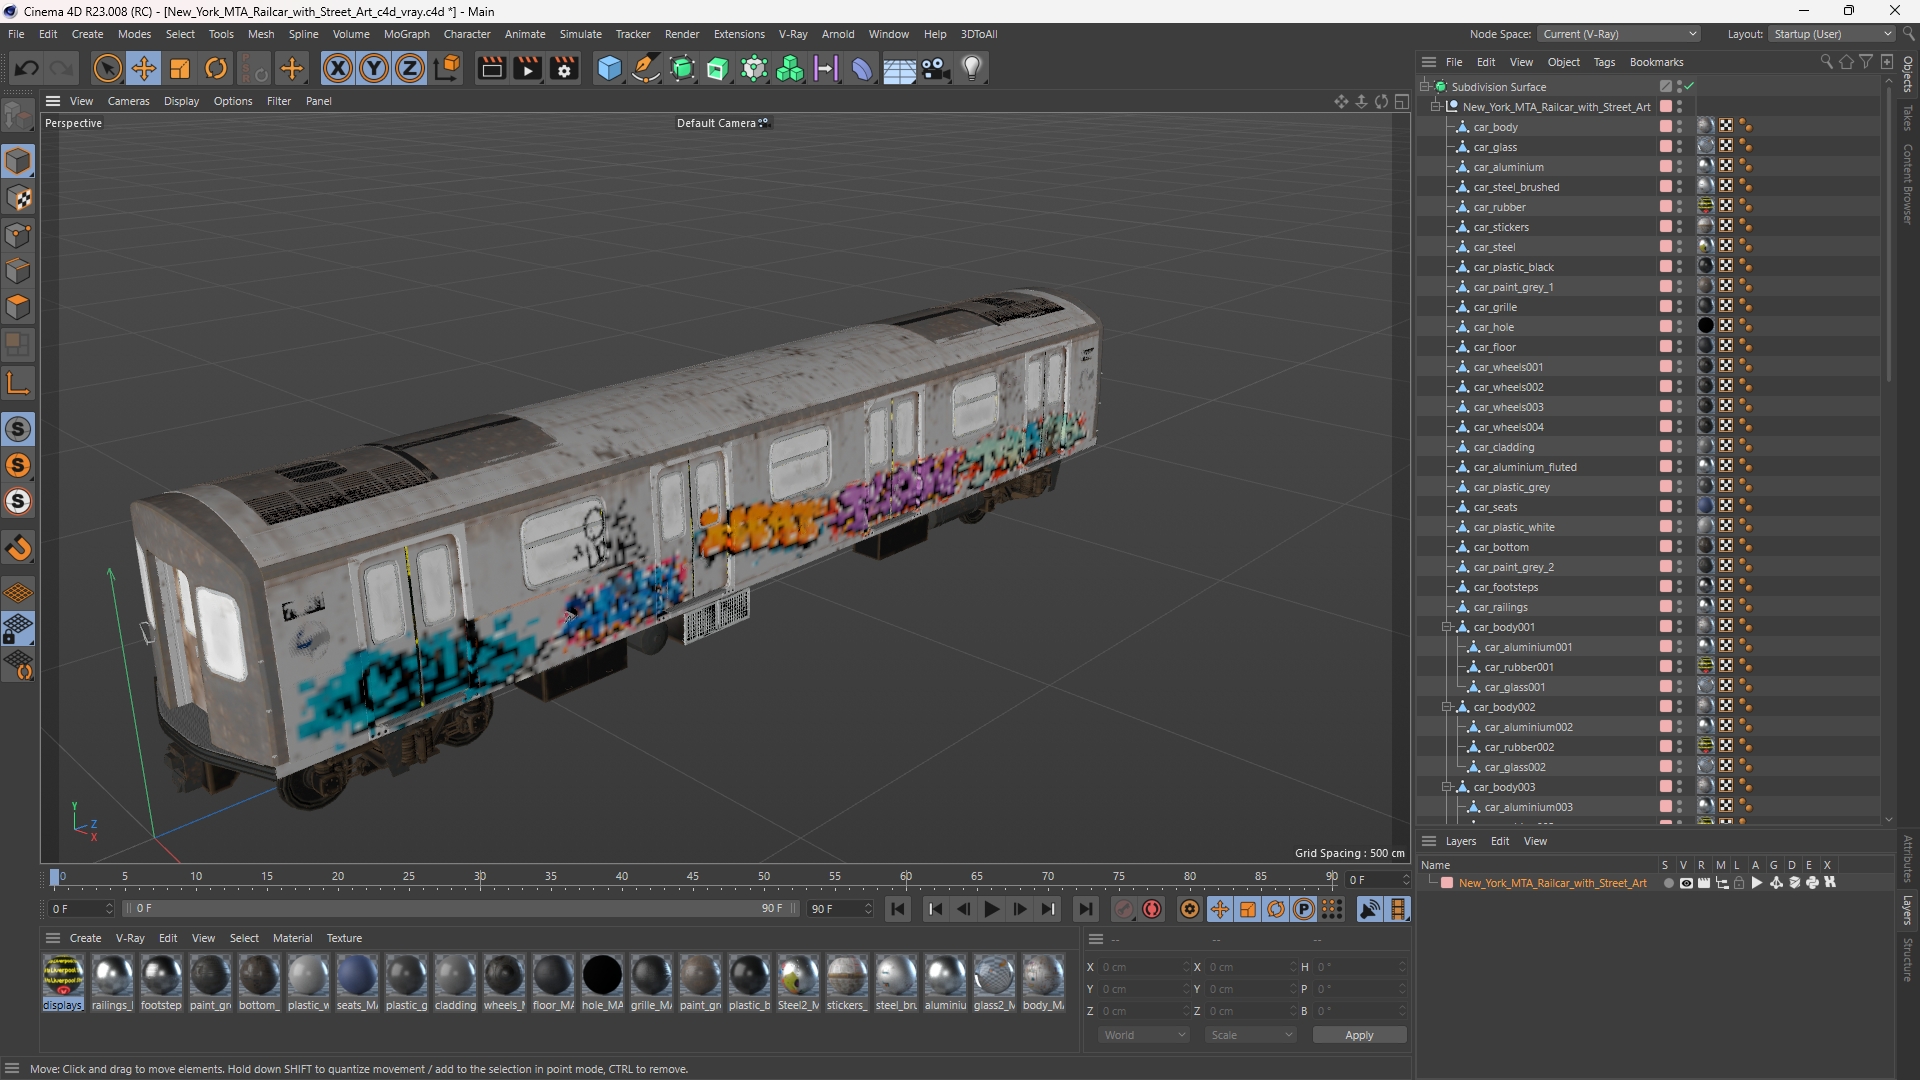Open viewport Cameras menu
The height and width of the screenshot is (1080, 1920).
128,101
